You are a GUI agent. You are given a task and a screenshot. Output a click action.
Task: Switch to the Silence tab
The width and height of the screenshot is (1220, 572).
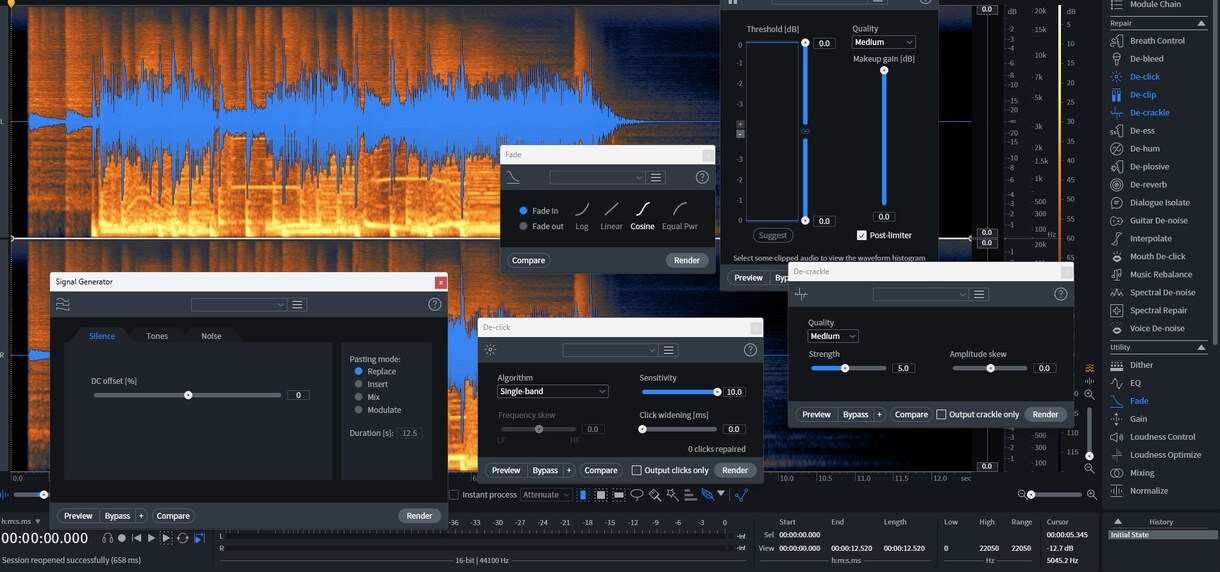point(102,336)
